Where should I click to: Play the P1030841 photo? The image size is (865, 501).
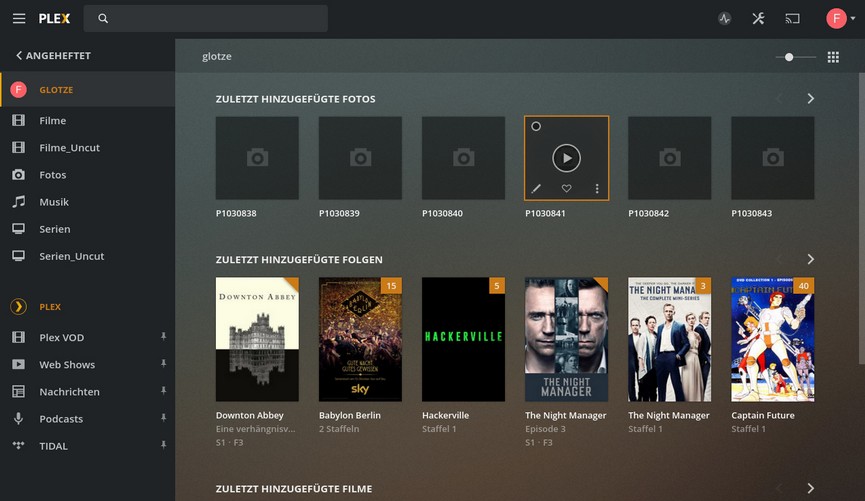pos(567,158)
